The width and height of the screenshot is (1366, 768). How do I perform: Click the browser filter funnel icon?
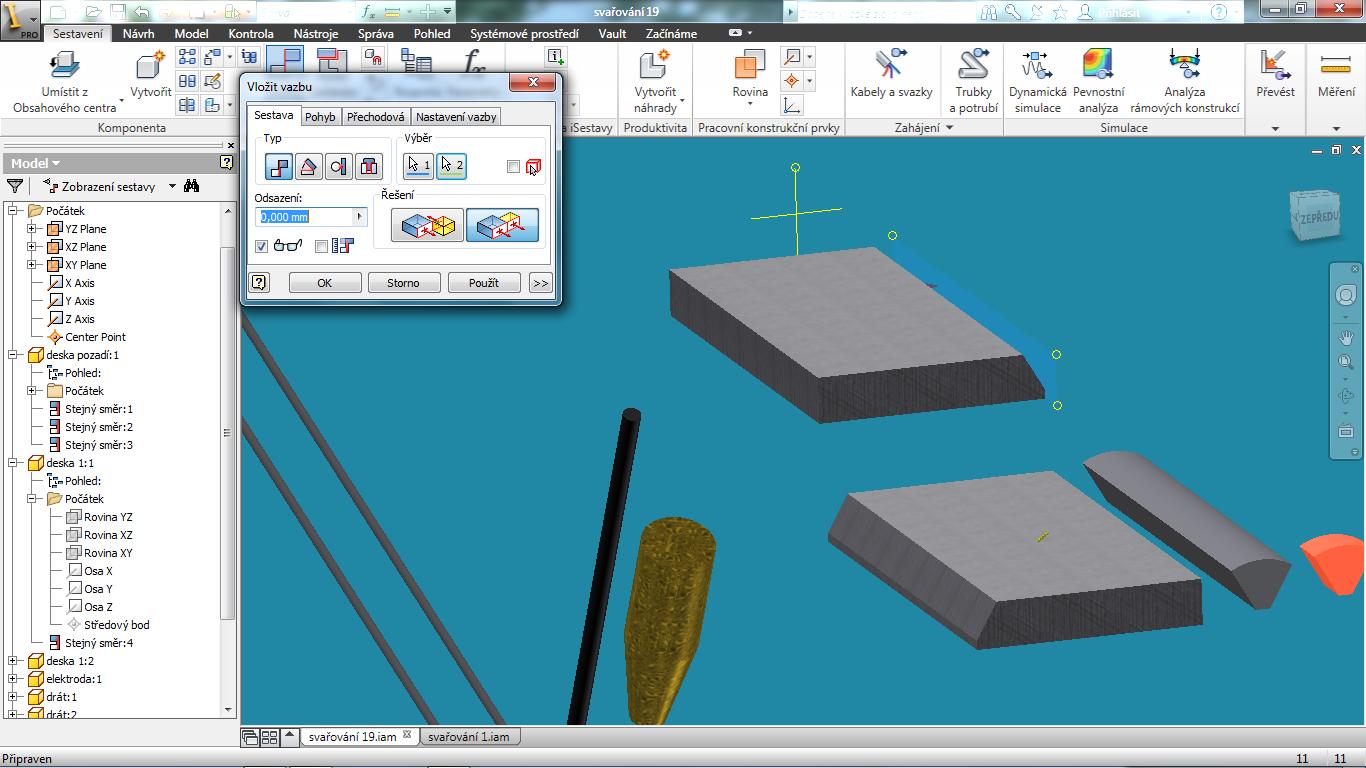[15, 186]
